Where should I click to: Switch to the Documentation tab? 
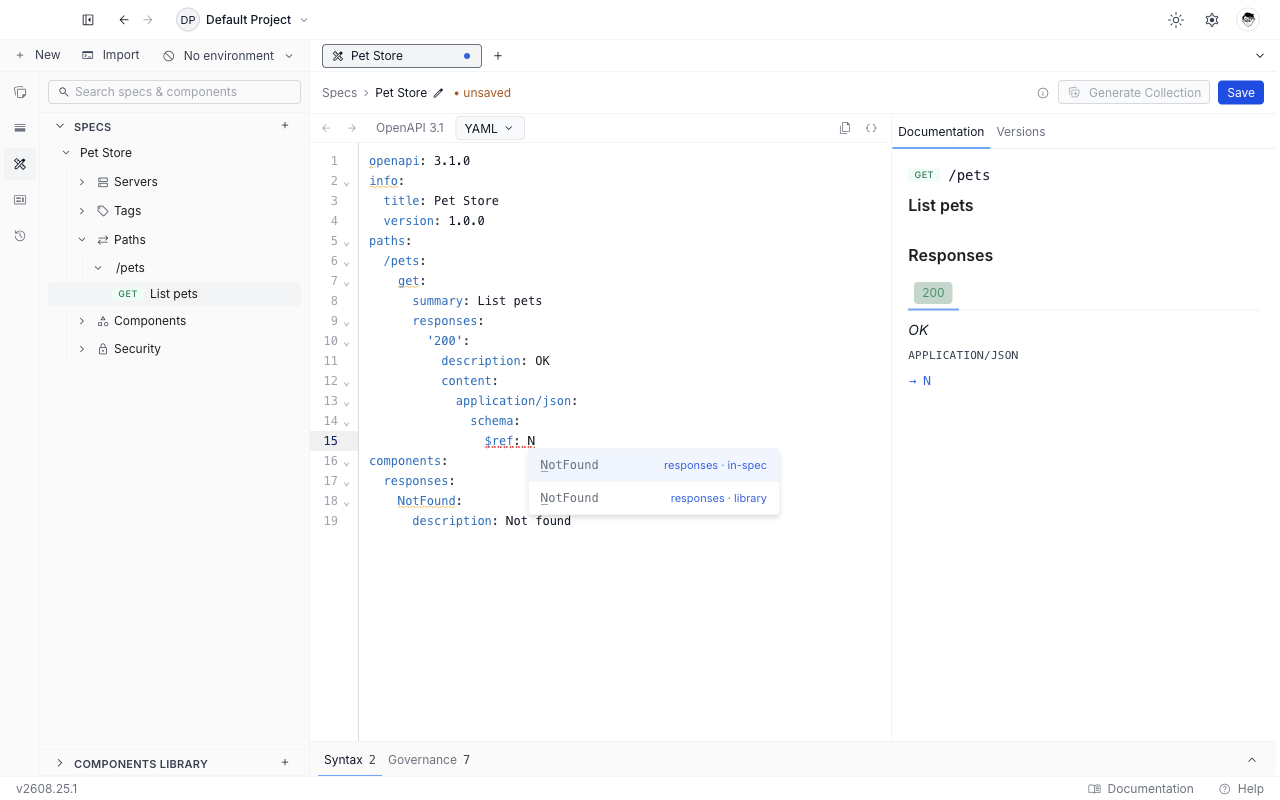point(941,132)
